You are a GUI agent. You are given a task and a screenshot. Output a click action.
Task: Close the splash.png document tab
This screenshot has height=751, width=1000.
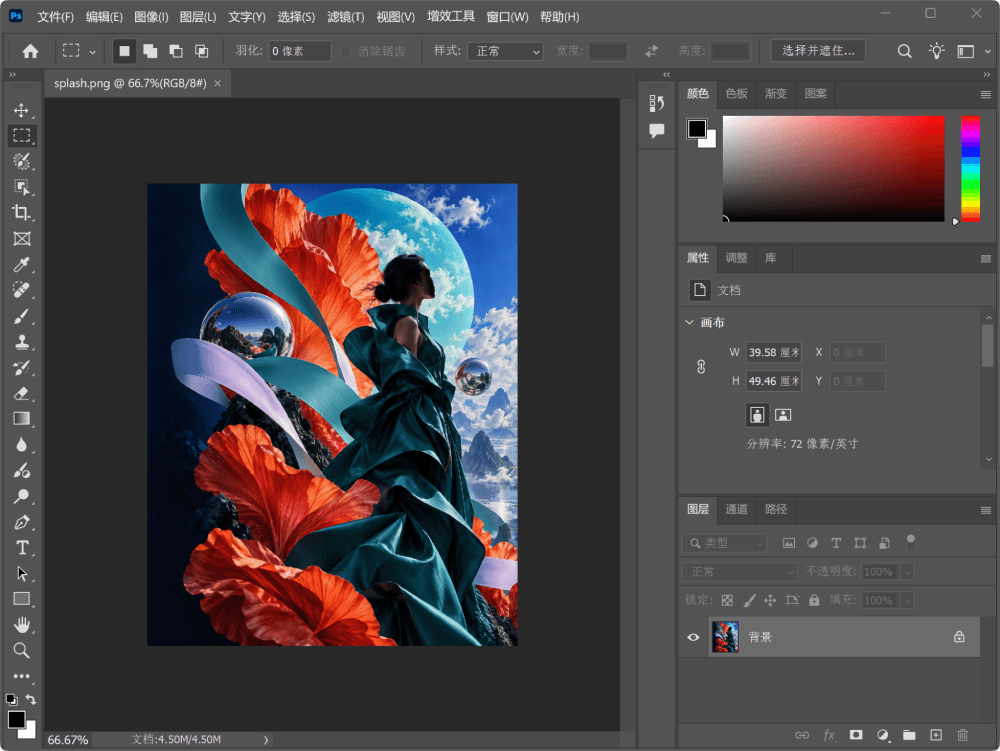[217, 84]
